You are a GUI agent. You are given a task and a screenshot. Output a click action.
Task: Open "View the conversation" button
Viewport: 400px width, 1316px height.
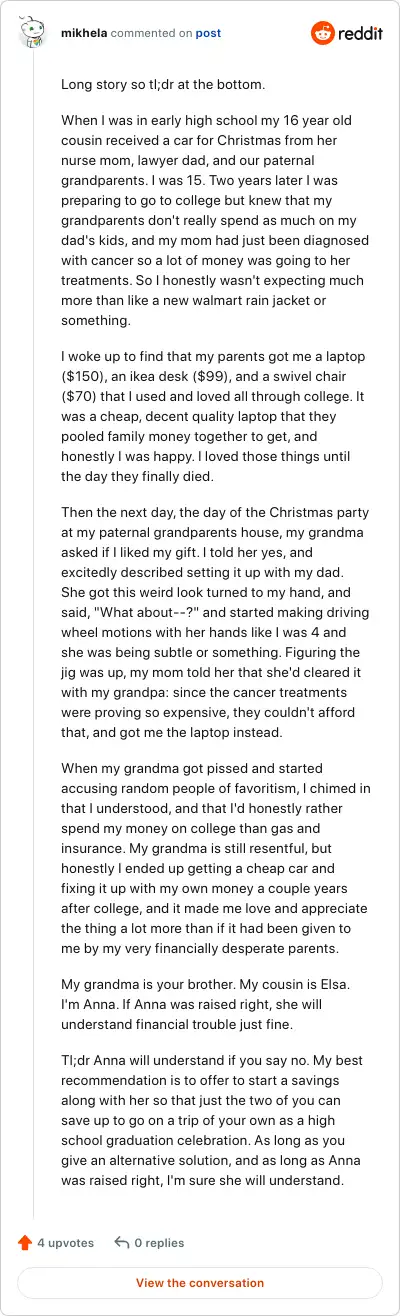point(200,1283)
